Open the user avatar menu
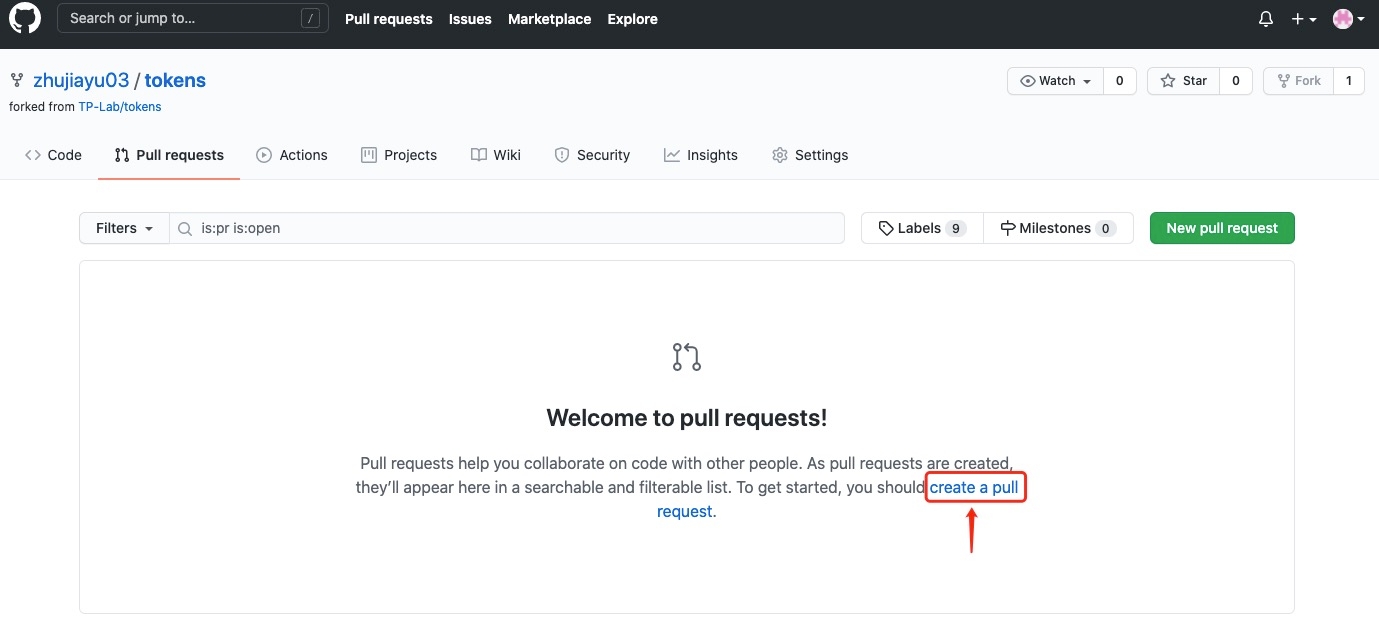 click(x=1348, y=19)
